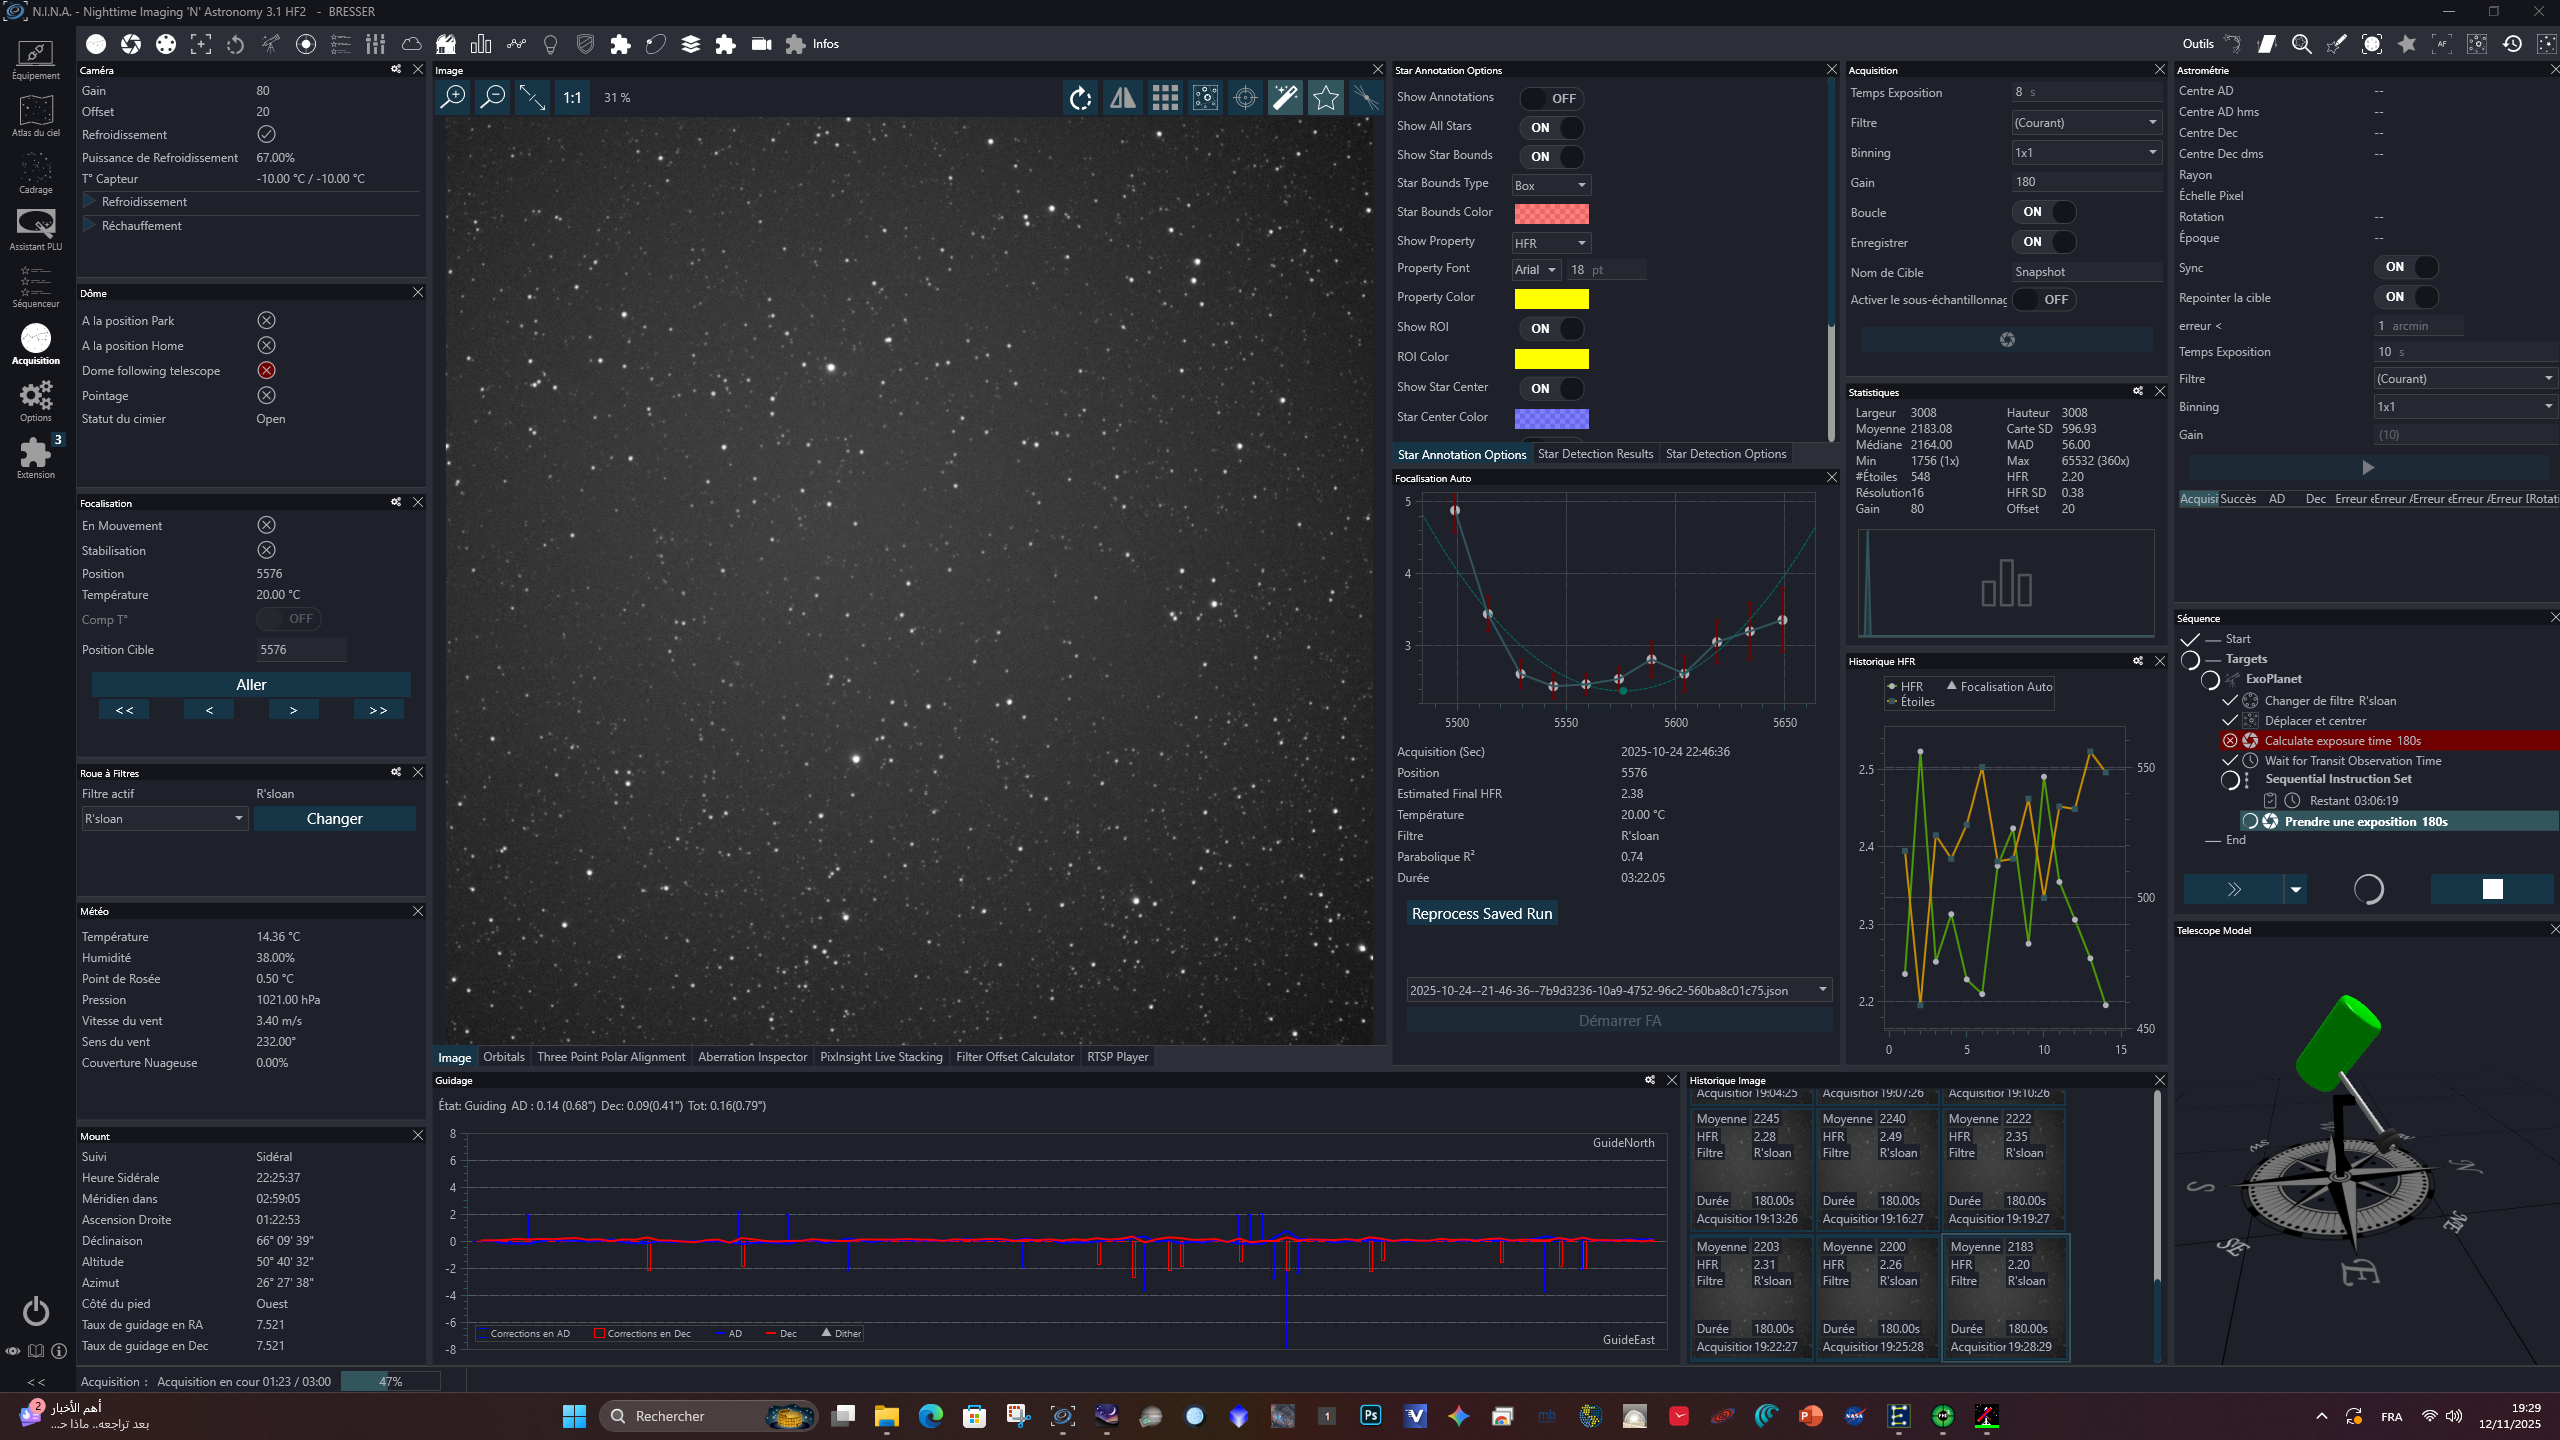This screenshot has width=2560, height=1440.
Task: Toggle the star detection icon
Action: point(1326,97)
